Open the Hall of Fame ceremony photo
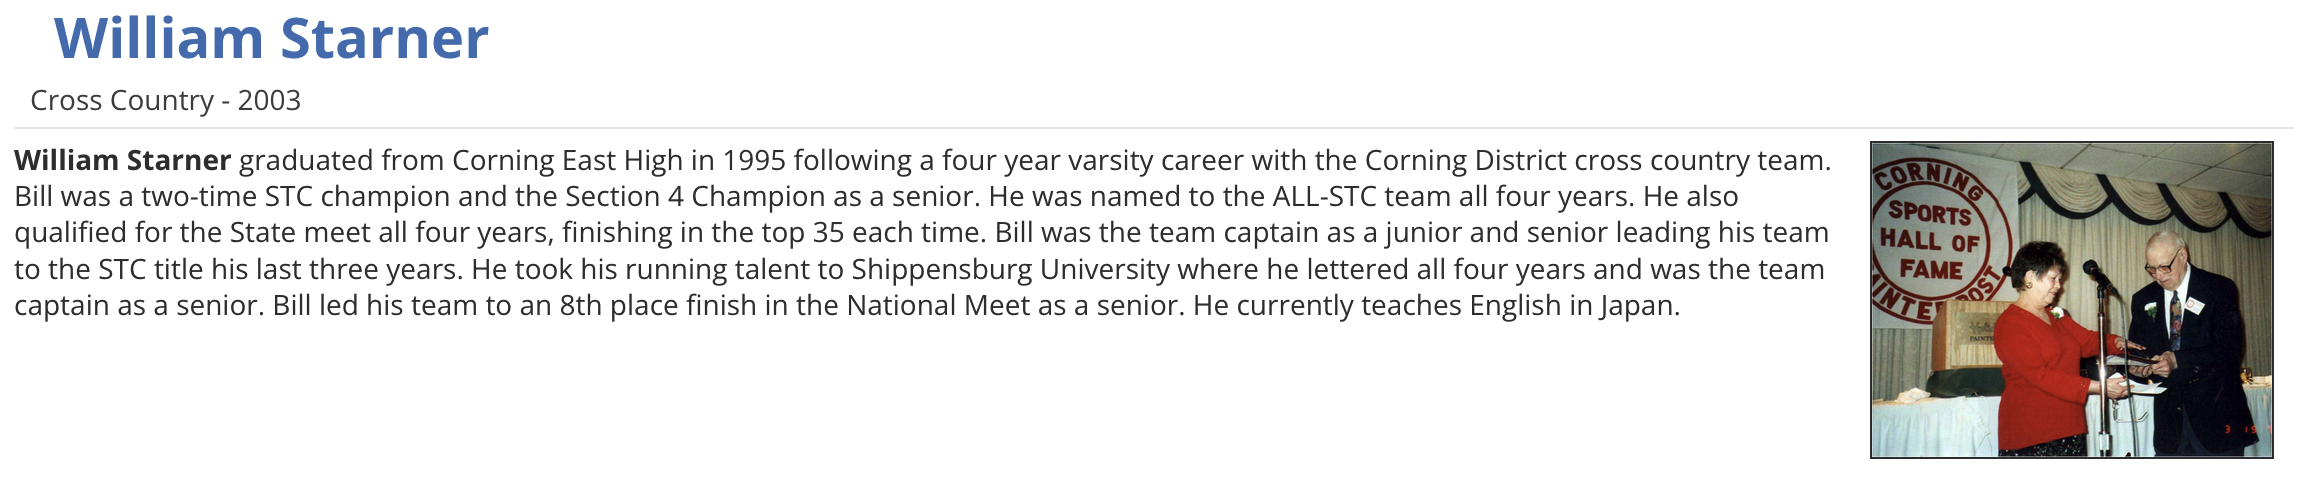 (2071, 300)
